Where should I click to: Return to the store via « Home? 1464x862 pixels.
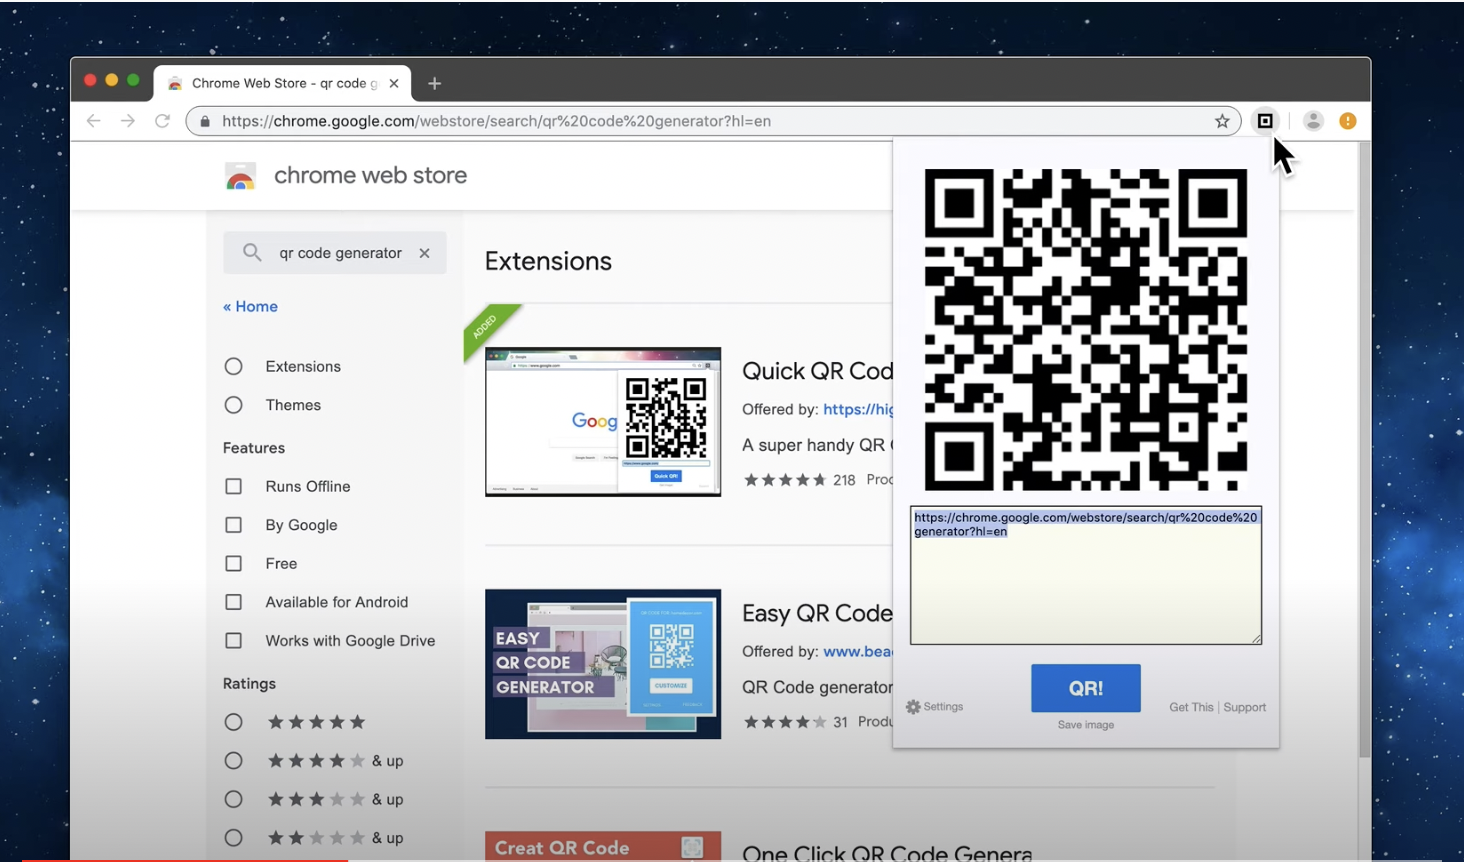[250, 307]
